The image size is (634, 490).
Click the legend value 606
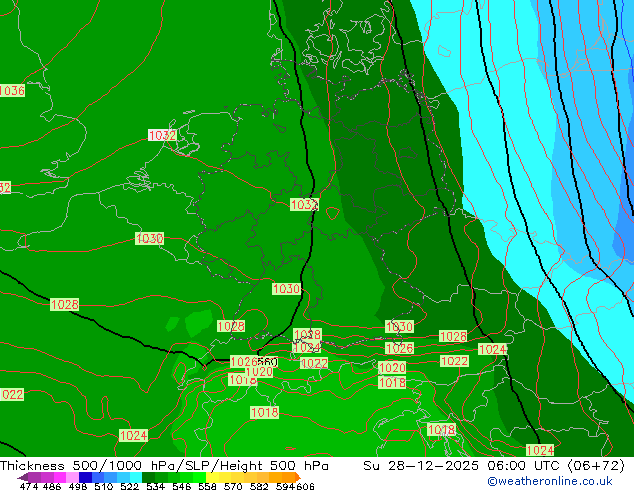pyautogui.click(x=305, y=486)
